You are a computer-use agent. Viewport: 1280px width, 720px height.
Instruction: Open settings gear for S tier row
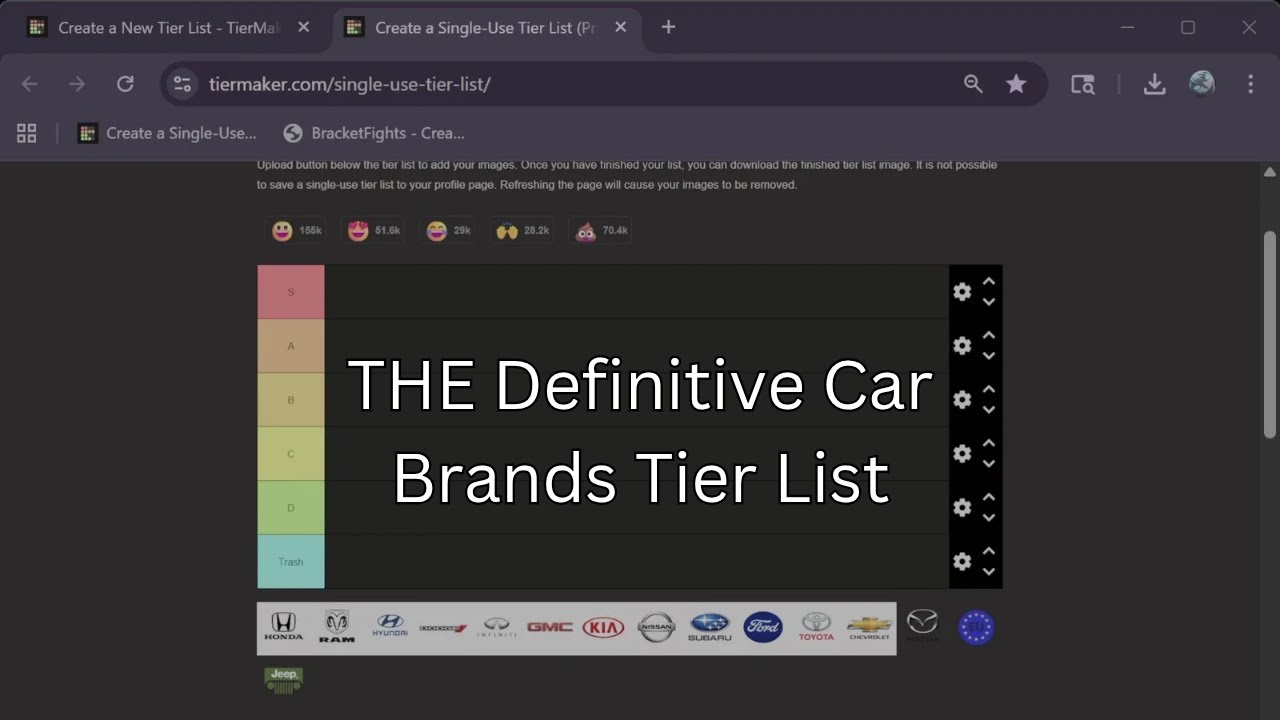click(x=962, y=291)
